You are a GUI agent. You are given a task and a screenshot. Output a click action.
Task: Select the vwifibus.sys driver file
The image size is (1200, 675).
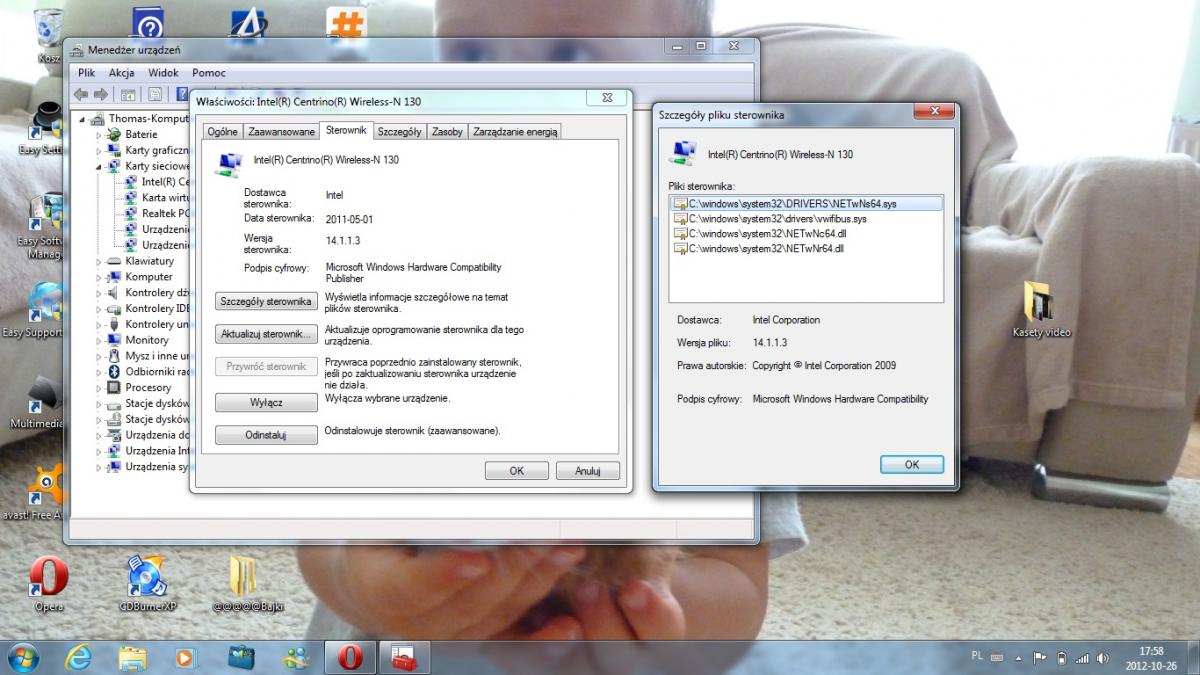pos(770,218)
